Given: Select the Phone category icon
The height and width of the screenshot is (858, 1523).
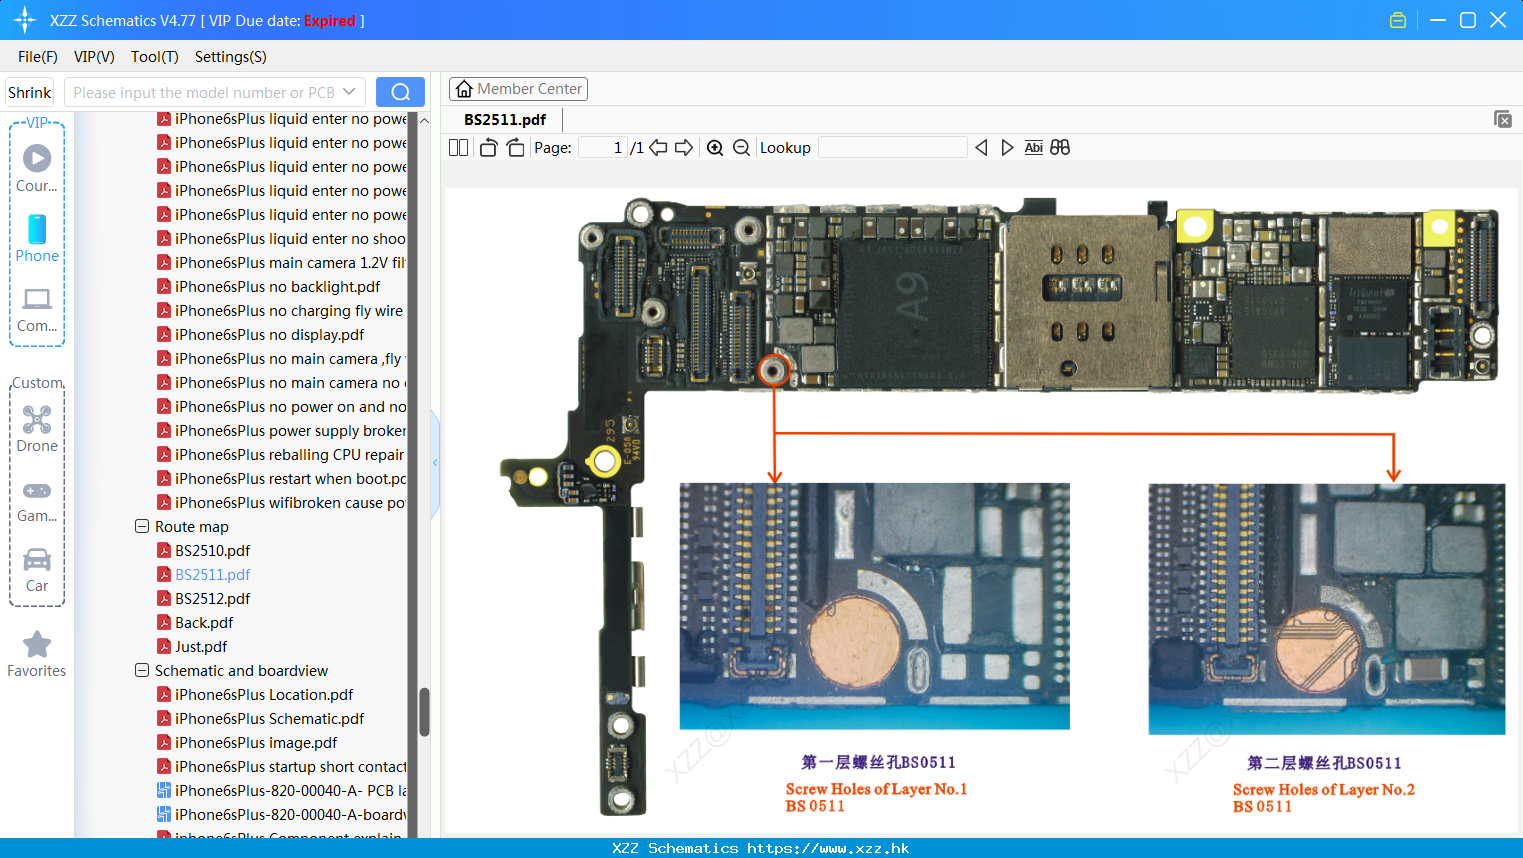Looking at the screenshot, I should [x=37, y=238].
